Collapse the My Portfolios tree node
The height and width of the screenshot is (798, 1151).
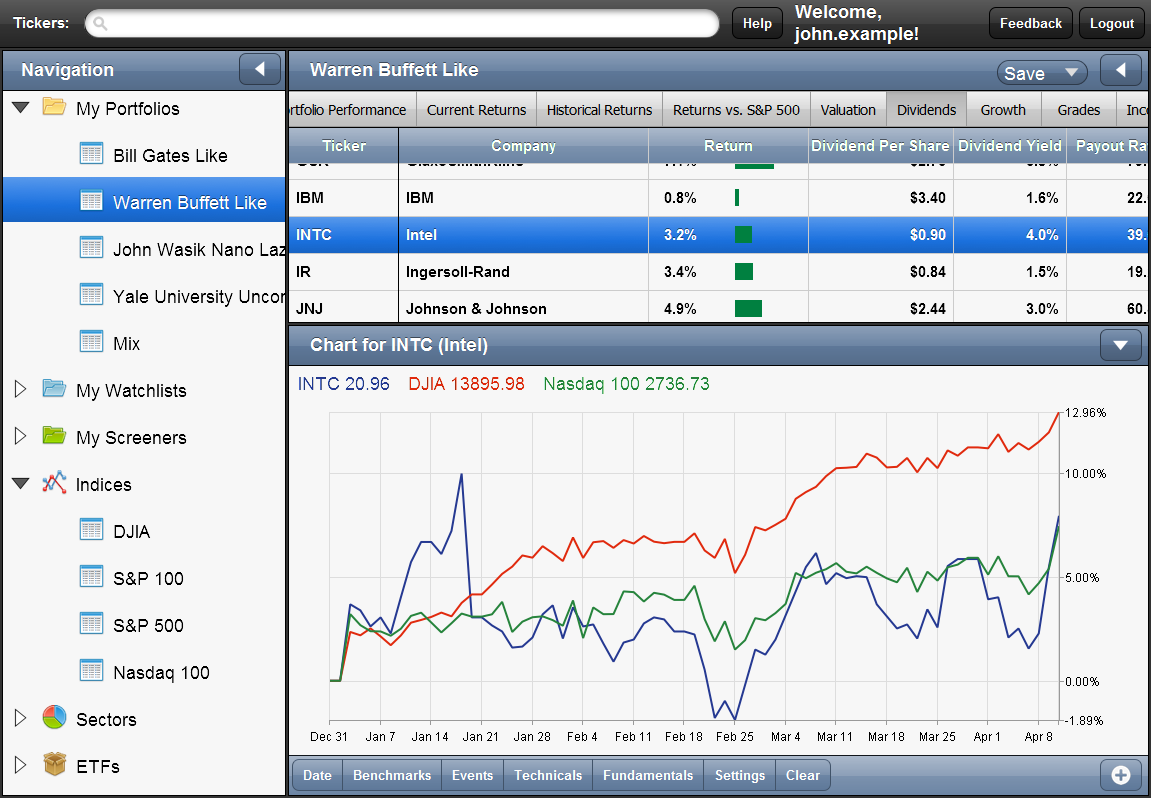(21, 108)
